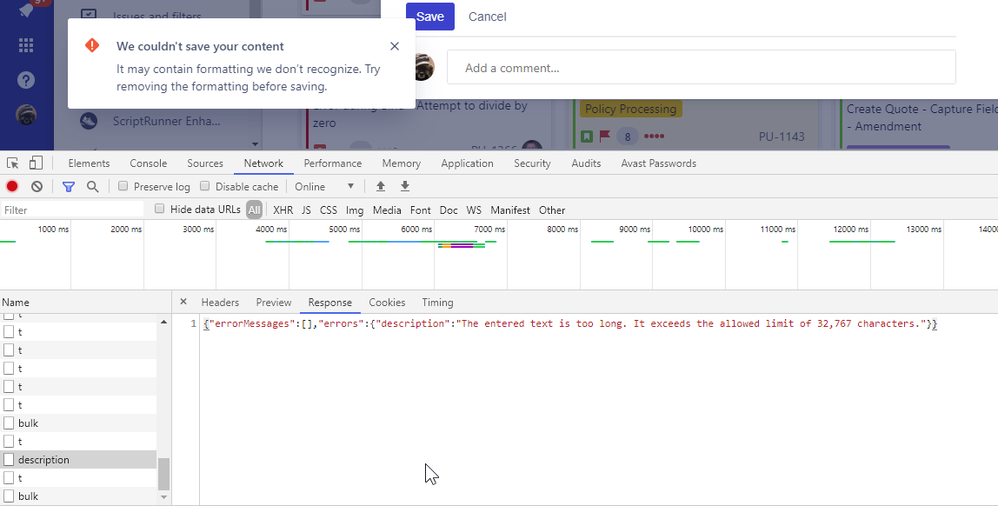The height and width of the screenshot is (506, 998).
Task: Switch to the Preview tab
Action: tap(274, 302)
